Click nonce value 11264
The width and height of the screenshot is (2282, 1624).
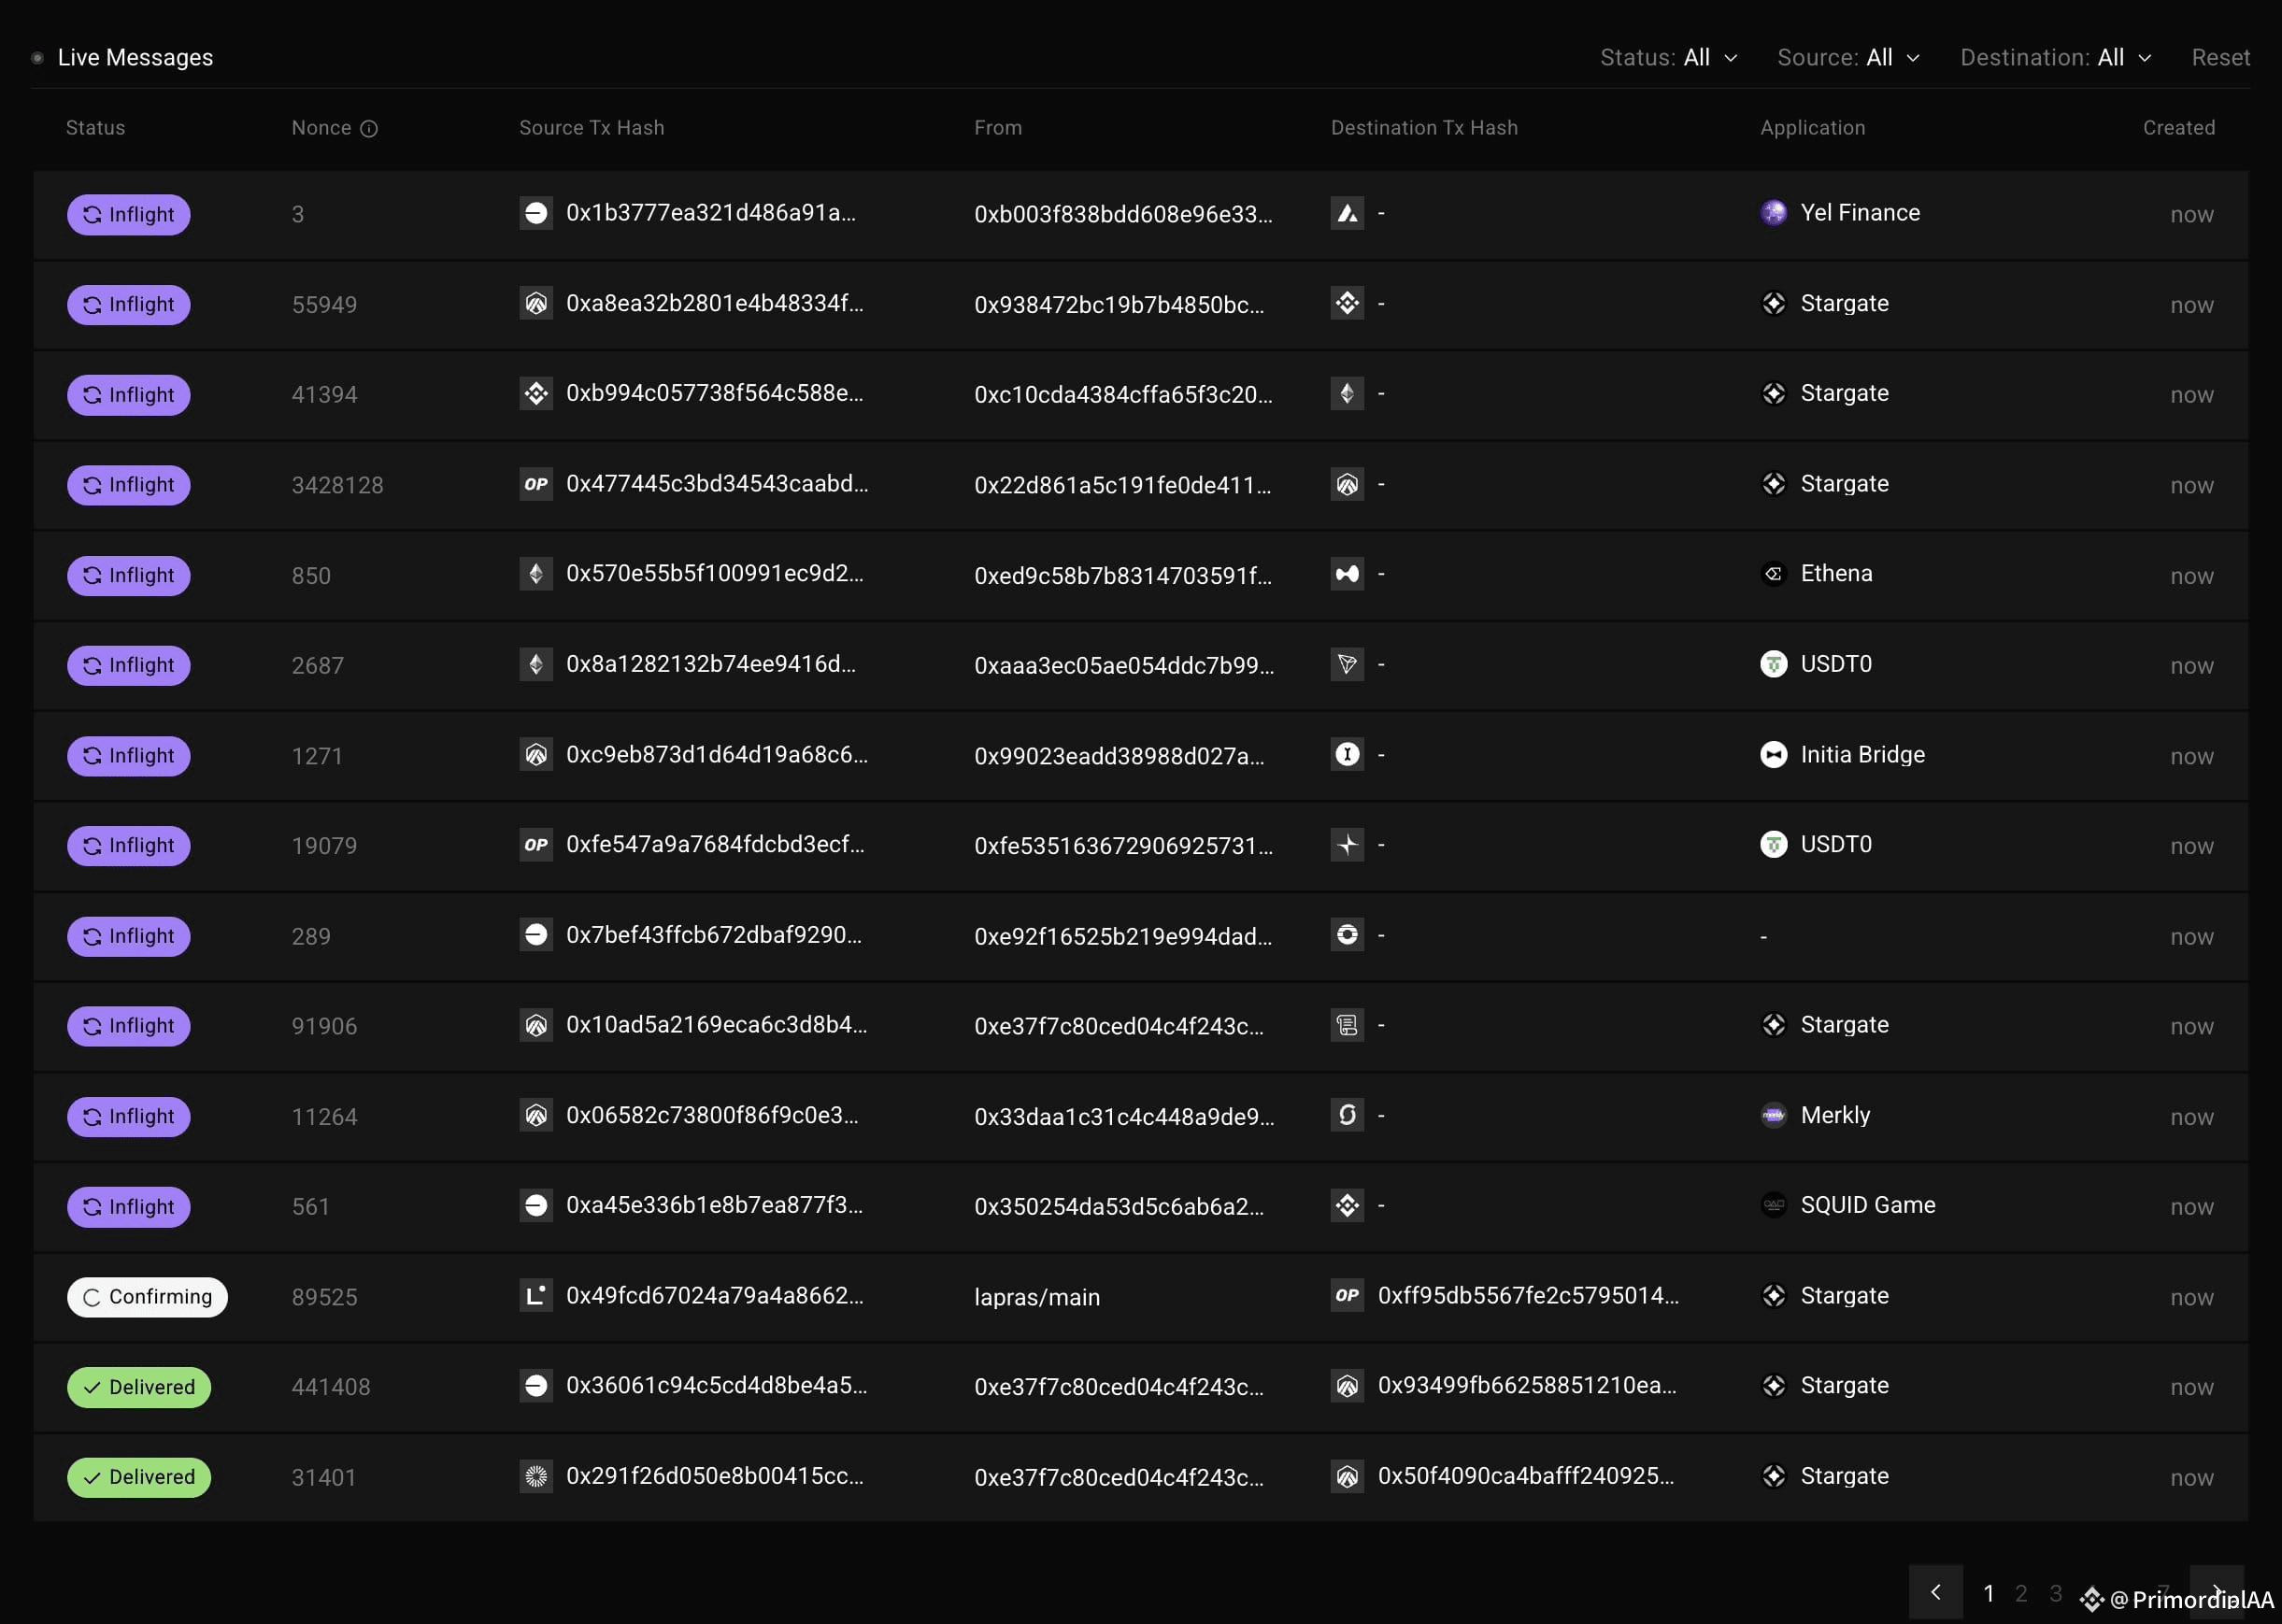(324, 1117)
